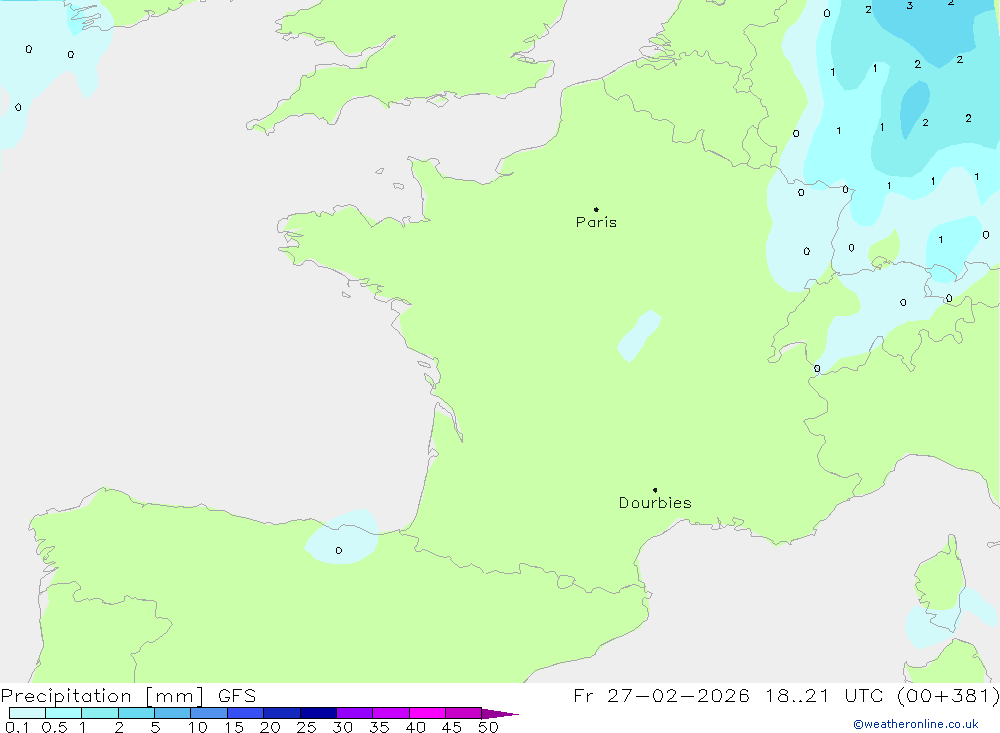Click the legend scale label '30'

(343, 727)
